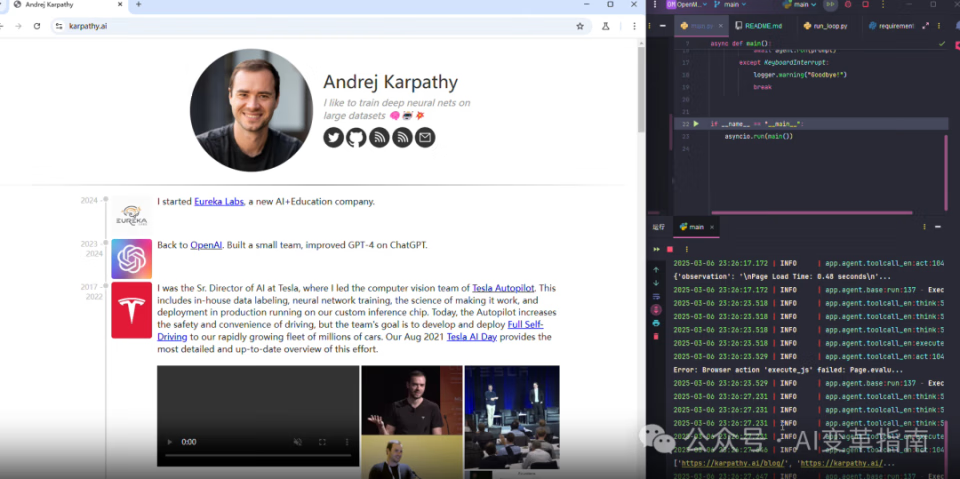
Task: Click the OpenAI logo thumbnail
Action: click(132, 259)
